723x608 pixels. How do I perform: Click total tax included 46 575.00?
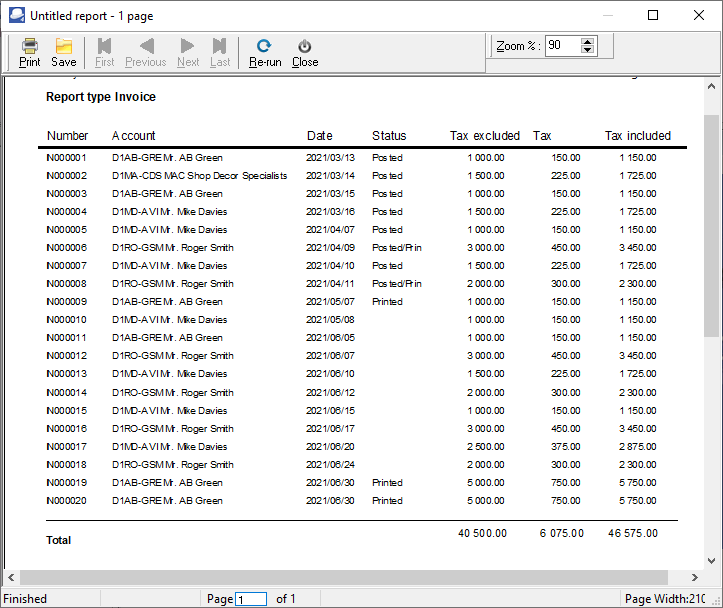(x=633, y=533)
